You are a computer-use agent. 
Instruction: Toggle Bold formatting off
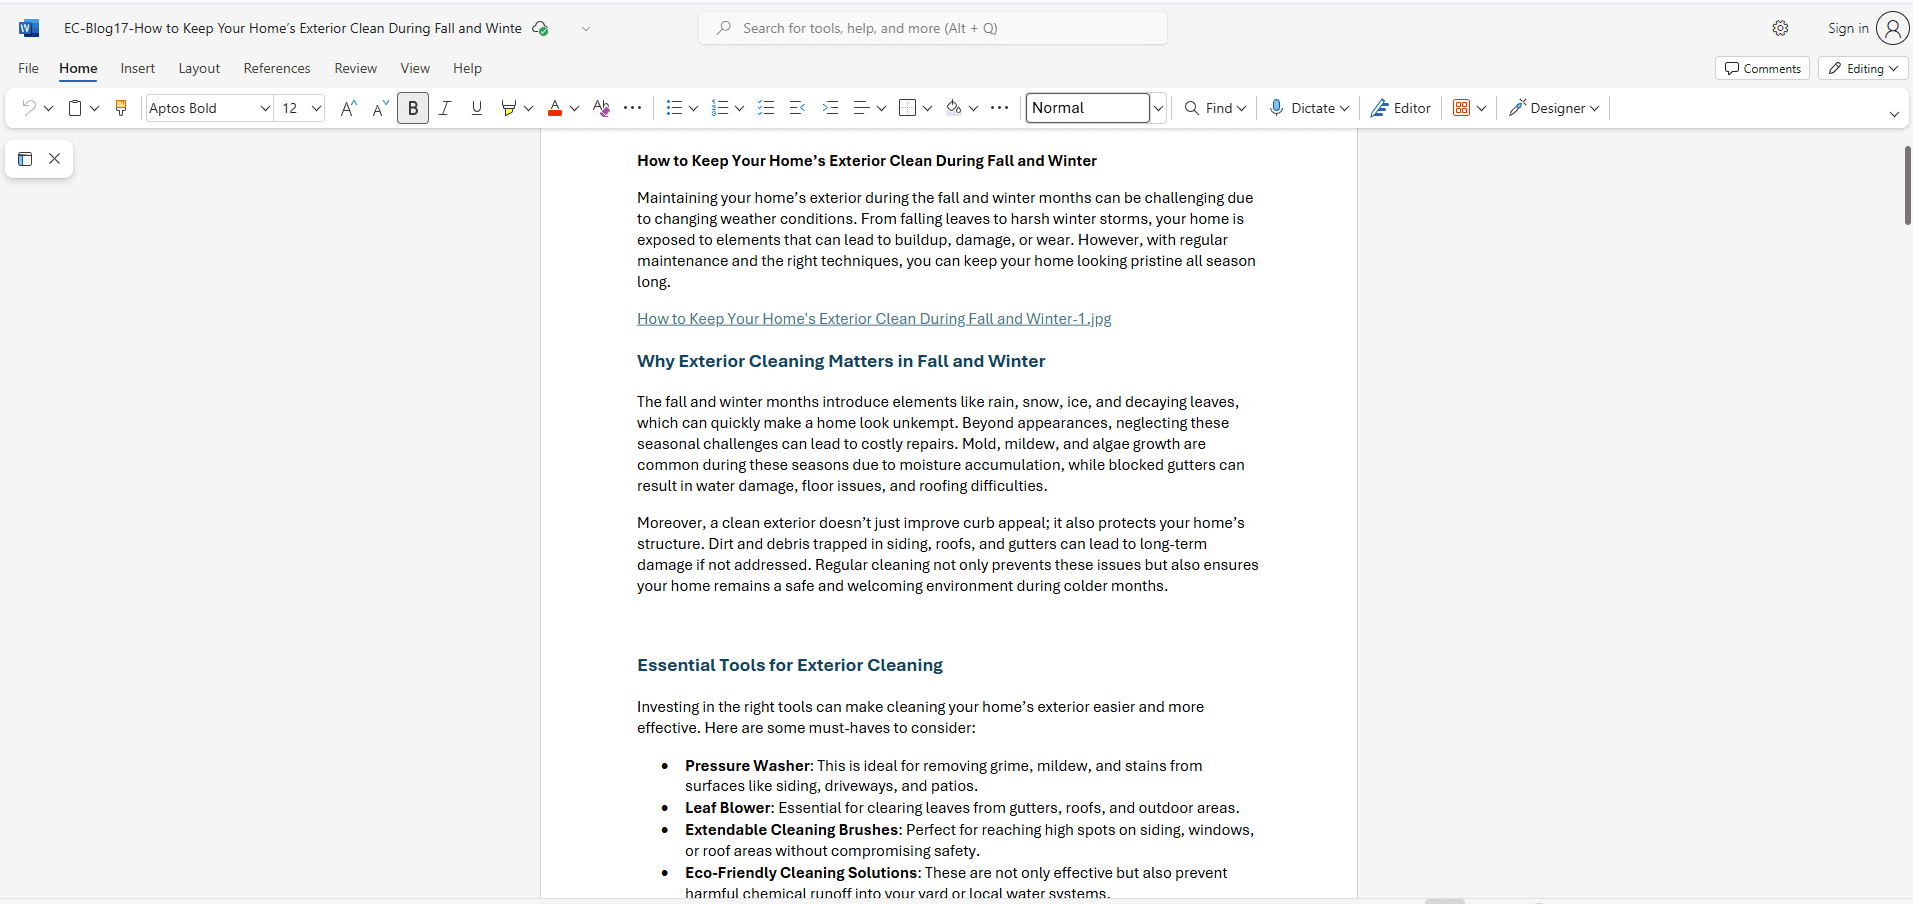click(x=413, y=108)
